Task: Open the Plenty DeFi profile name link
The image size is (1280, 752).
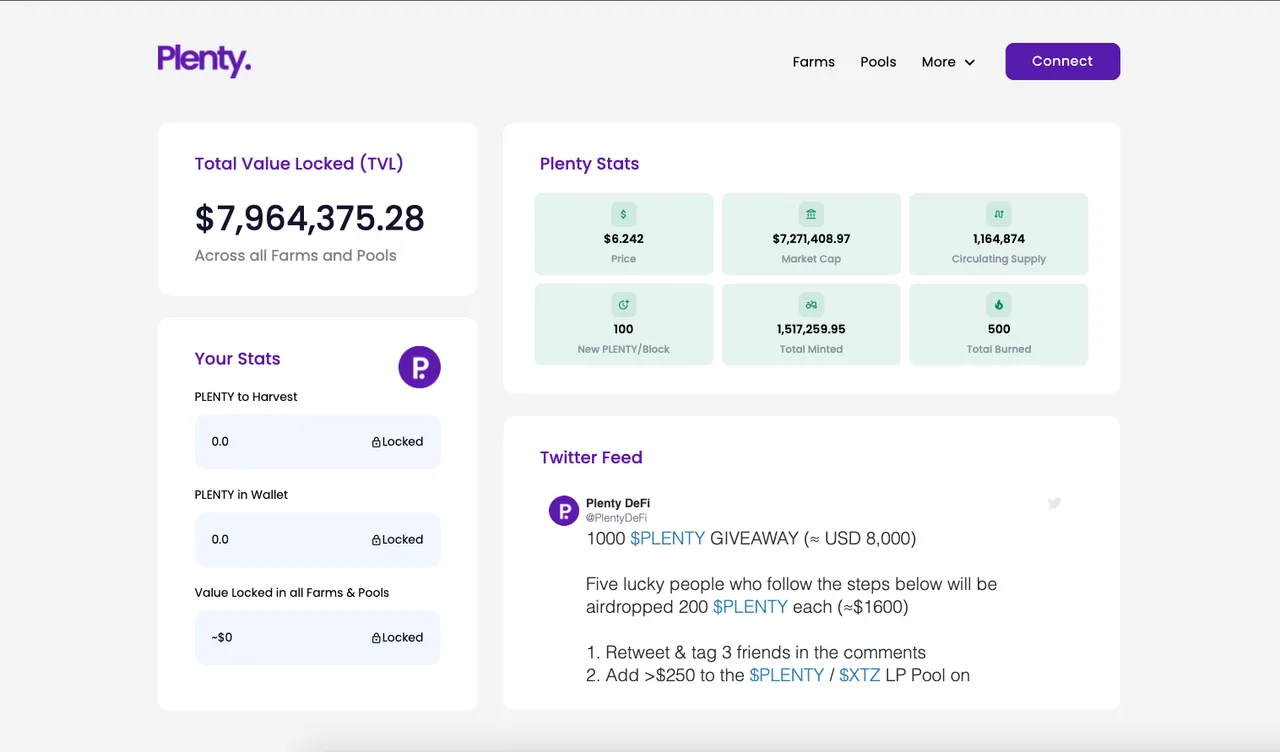Action: point(618,503)
